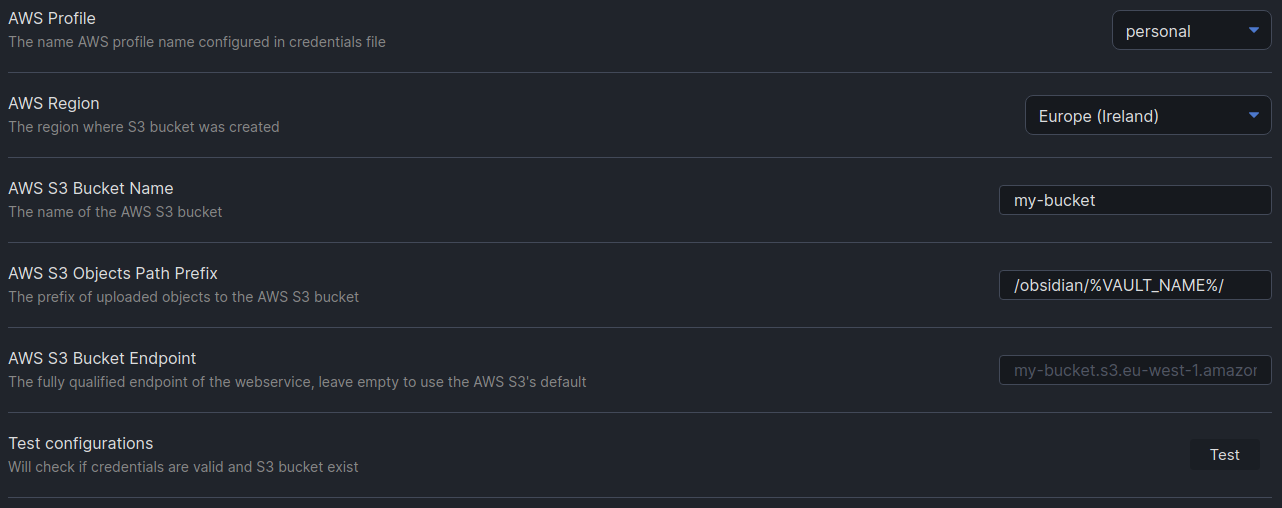Open the AWS Profile dropdown showing personal
The image size is (1282, 508).
coord(1192,31)
